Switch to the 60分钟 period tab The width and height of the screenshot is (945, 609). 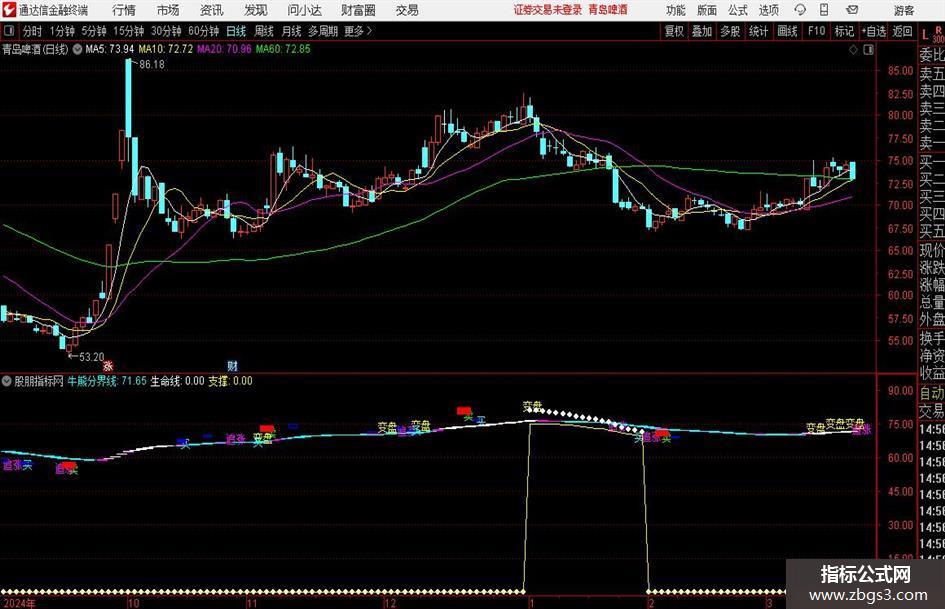point(204,31)
